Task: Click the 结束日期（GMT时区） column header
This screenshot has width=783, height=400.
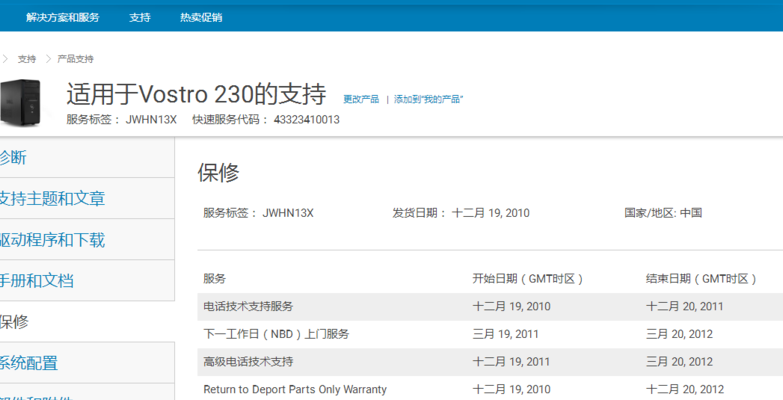Action: tap(701, 279)
